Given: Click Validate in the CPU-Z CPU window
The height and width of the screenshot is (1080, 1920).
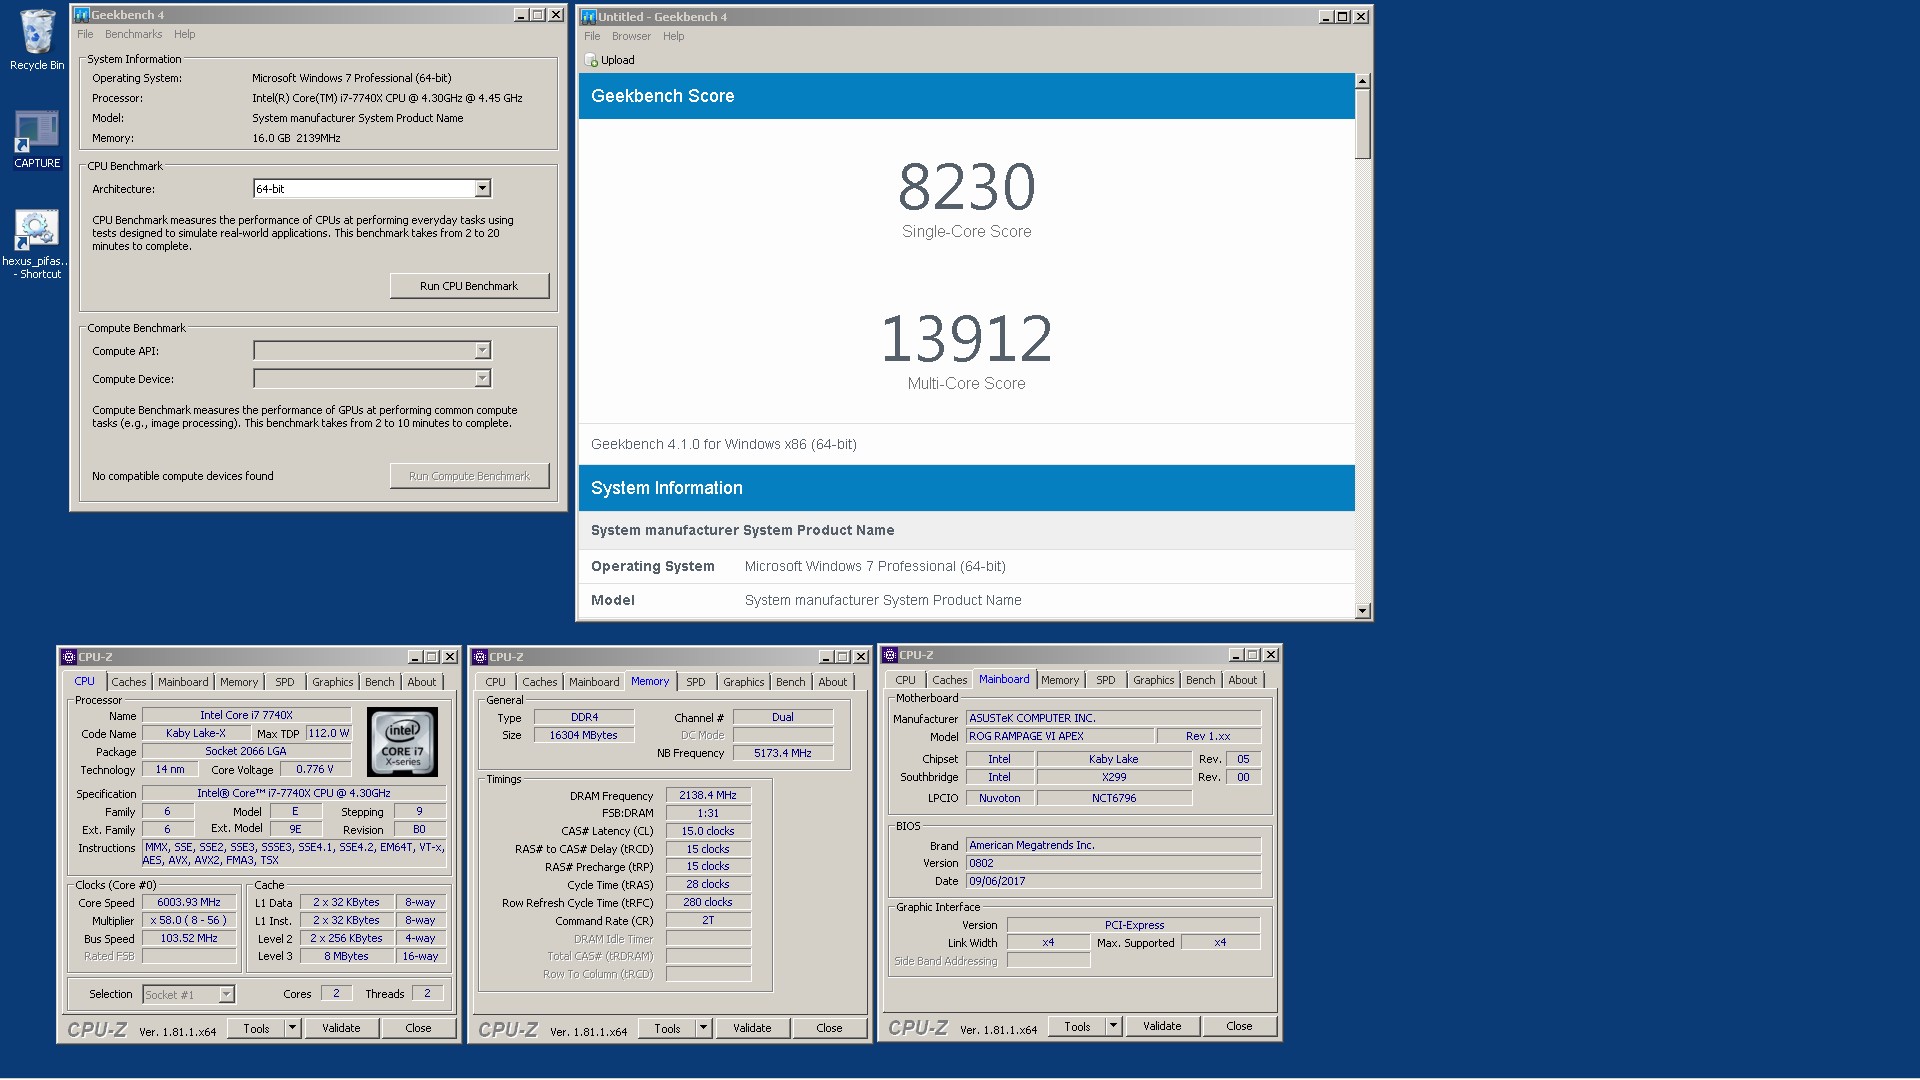Looking at the screenshot, I should pos(341,1028).
